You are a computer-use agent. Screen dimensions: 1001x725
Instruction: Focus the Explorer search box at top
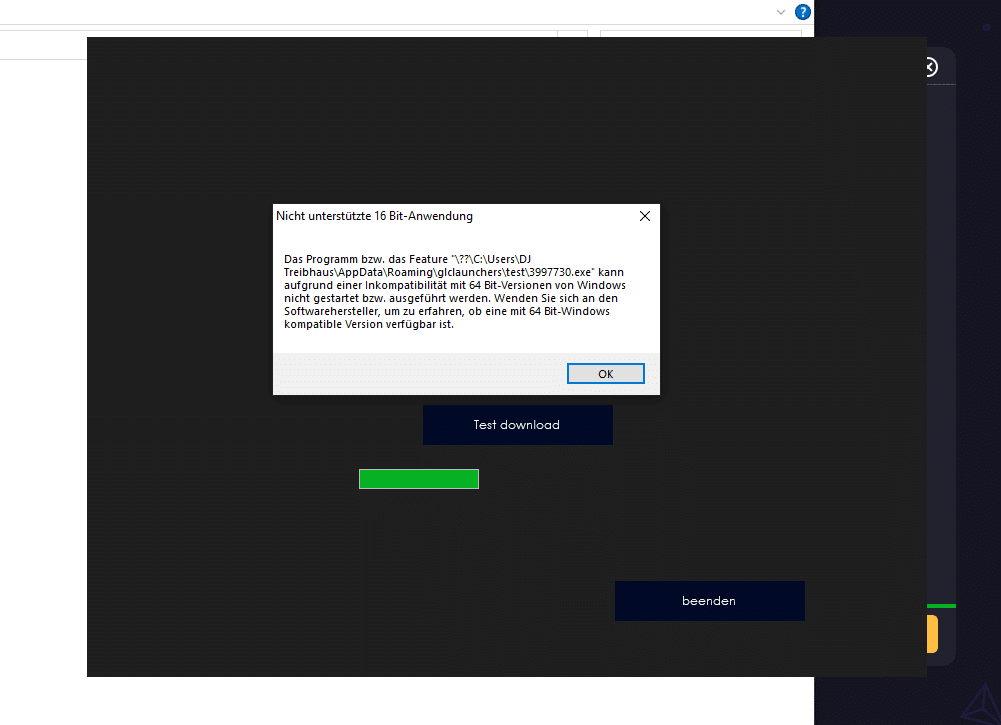700,35
